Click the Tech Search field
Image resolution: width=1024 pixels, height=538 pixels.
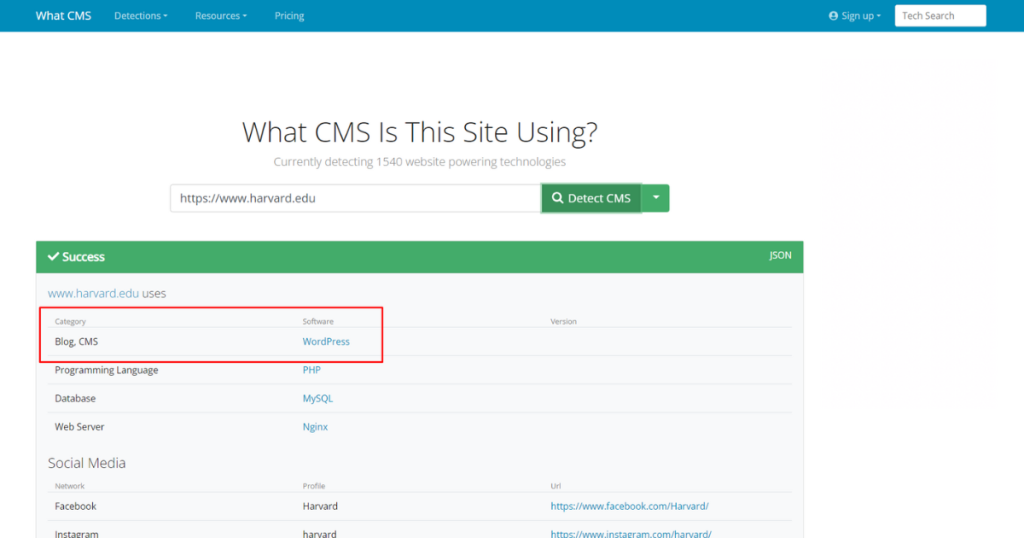[x=940, y=16]
